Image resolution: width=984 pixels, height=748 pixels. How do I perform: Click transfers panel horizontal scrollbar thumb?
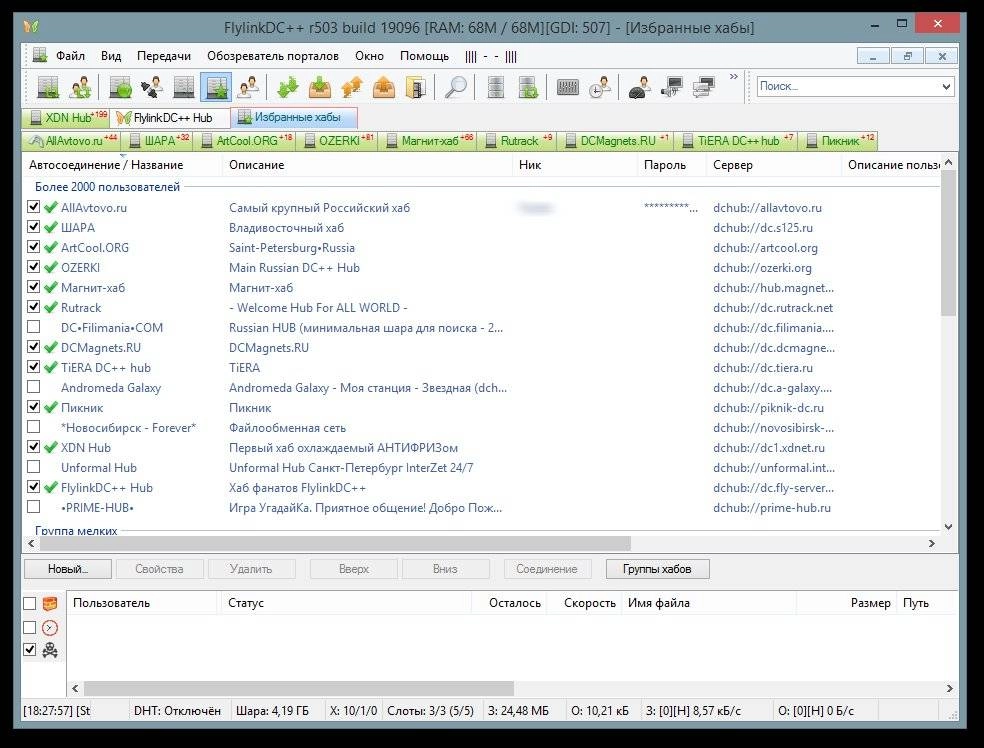299,688
